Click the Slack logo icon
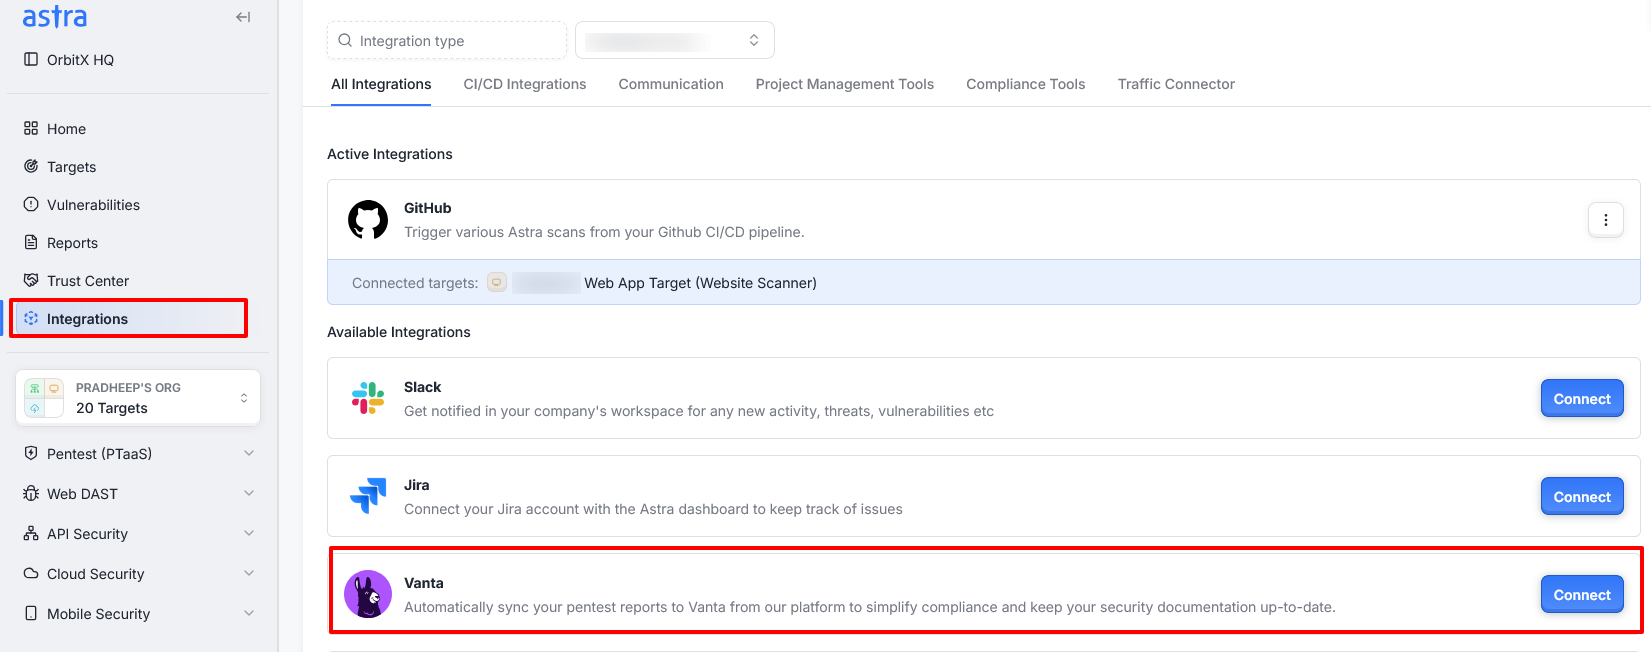1651x652 pixels. [x=368, y=398]
